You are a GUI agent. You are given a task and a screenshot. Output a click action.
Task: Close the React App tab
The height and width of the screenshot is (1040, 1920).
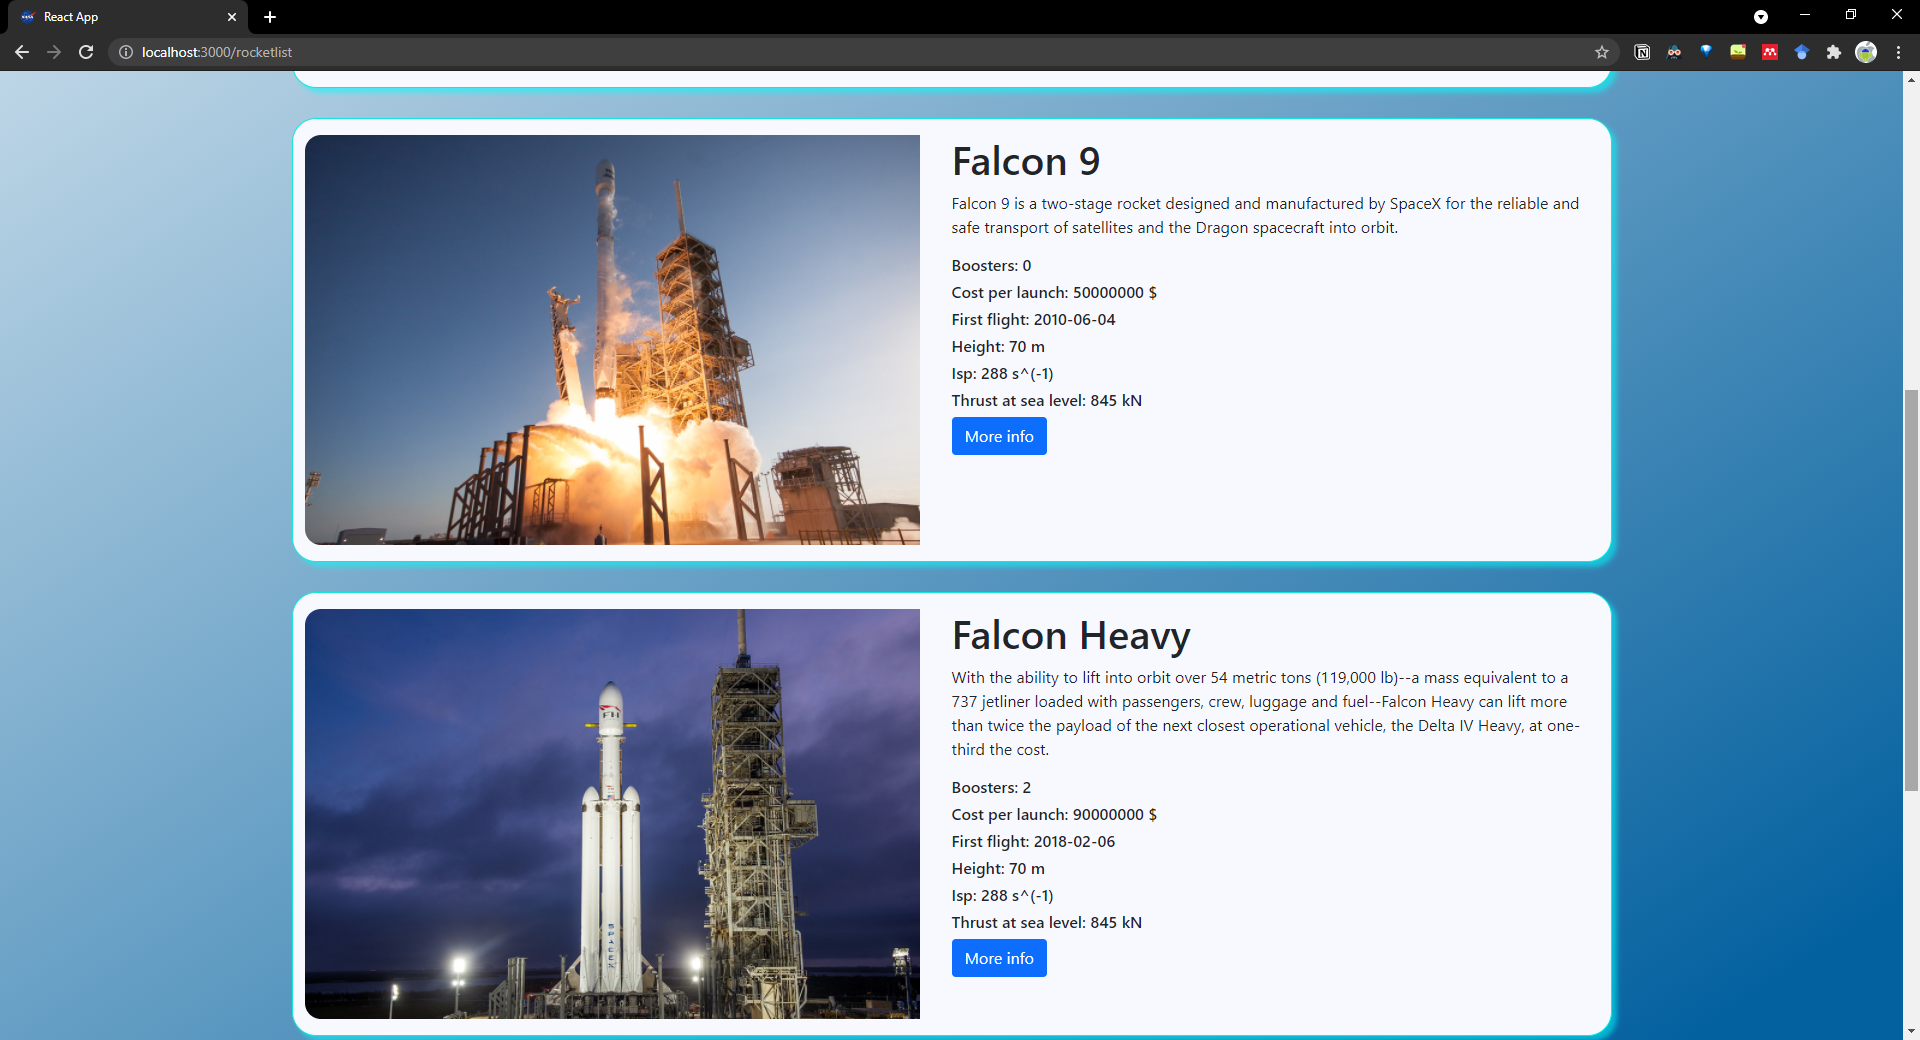(232, 17)
